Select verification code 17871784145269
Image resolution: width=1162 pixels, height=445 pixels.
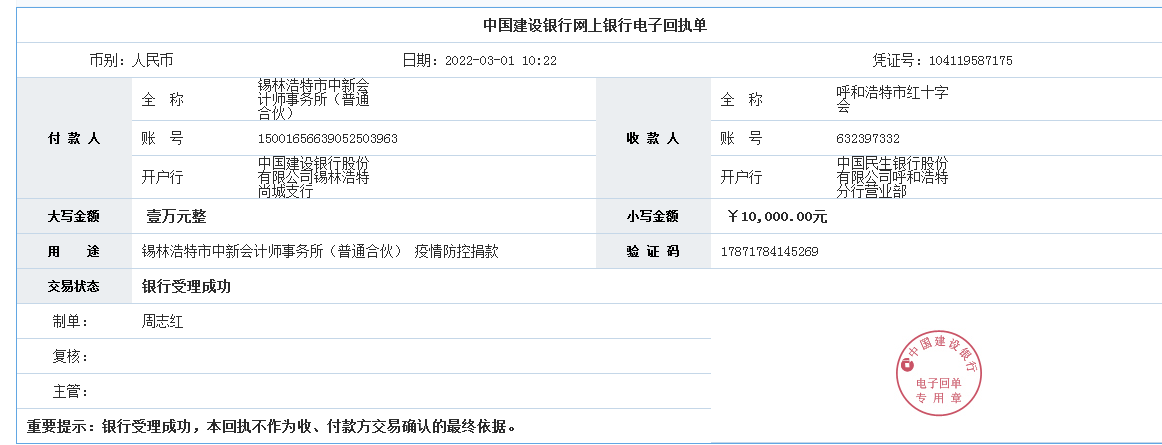tap(769, 252)
